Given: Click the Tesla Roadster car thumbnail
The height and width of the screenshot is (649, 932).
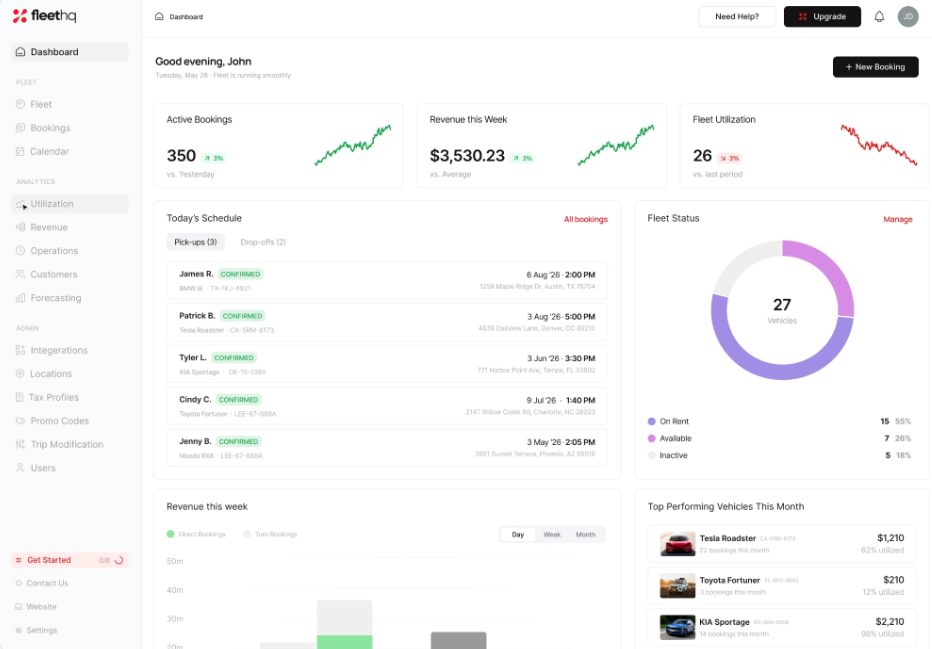Looking at the screenshot, I should (x=677, y=544).
